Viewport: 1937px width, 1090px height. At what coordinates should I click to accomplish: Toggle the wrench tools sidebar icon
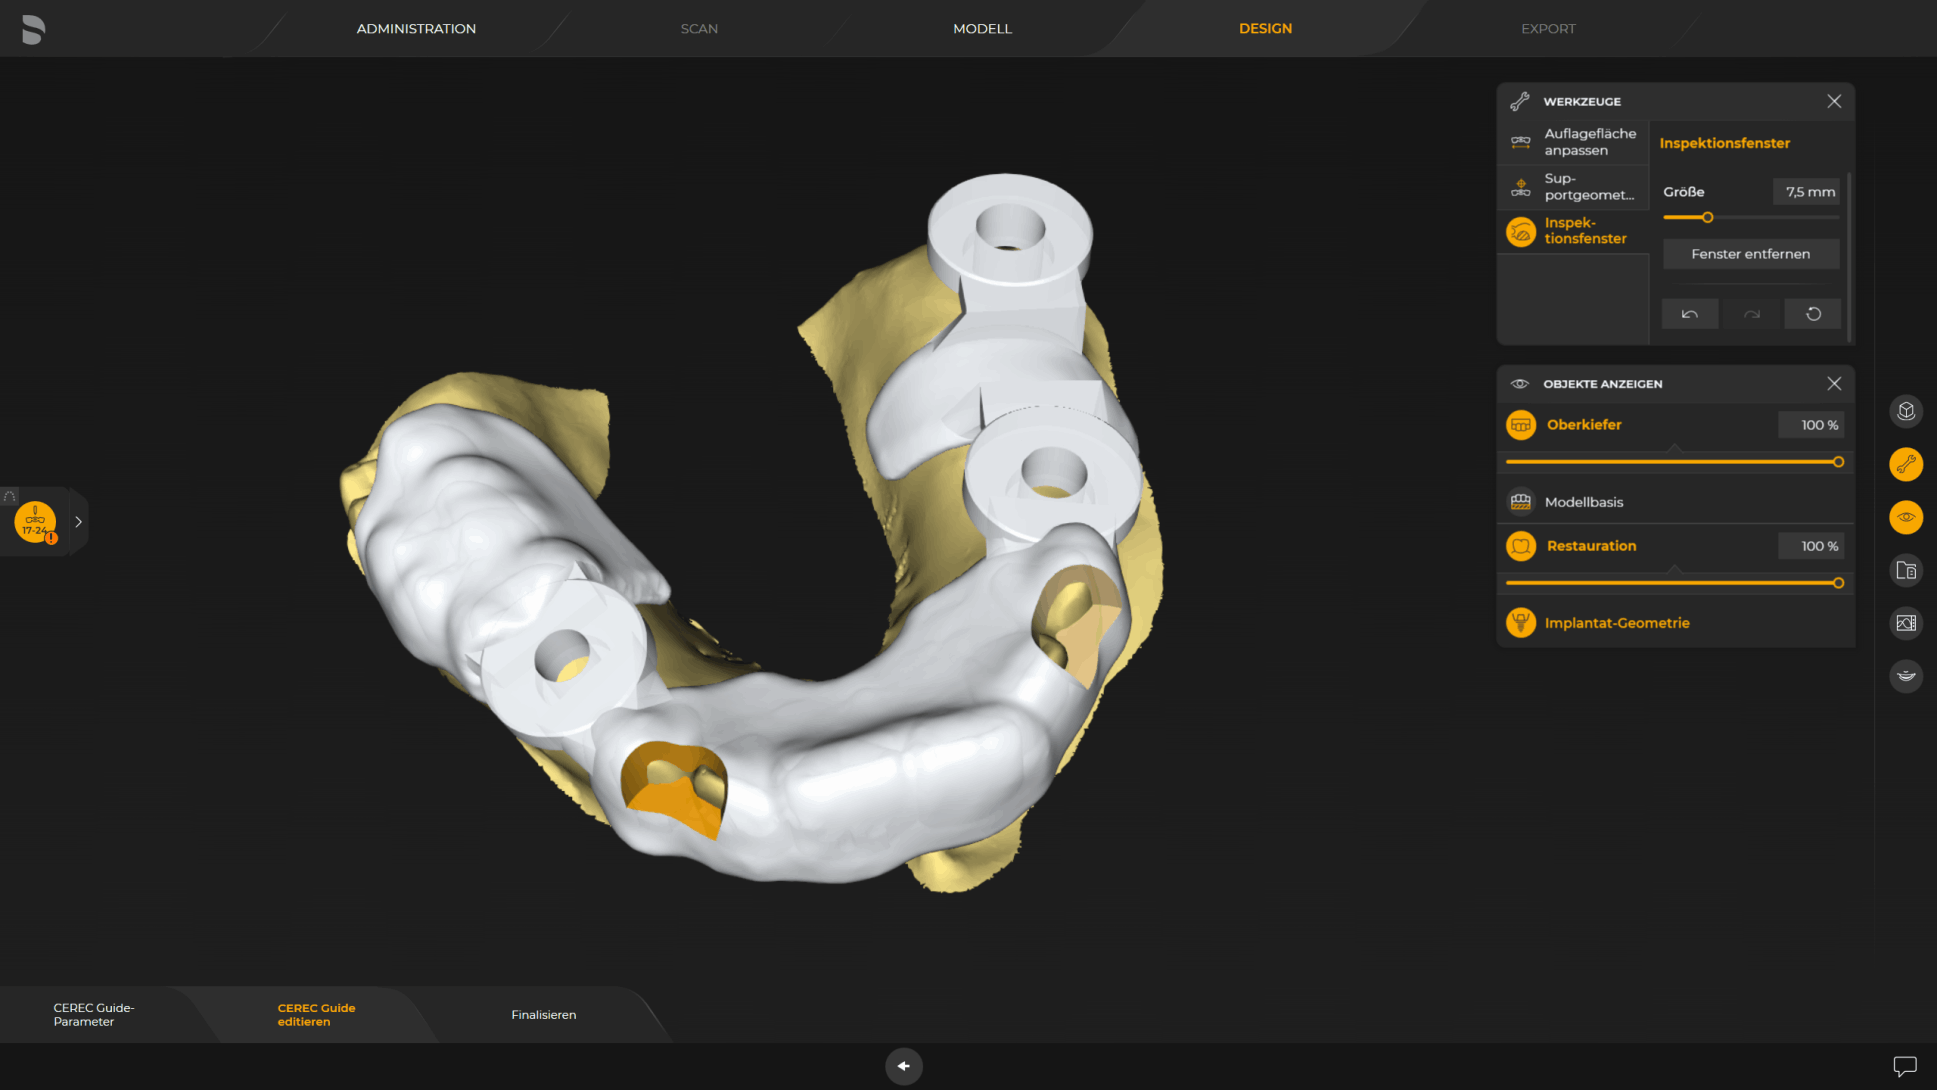(1906, 464)
